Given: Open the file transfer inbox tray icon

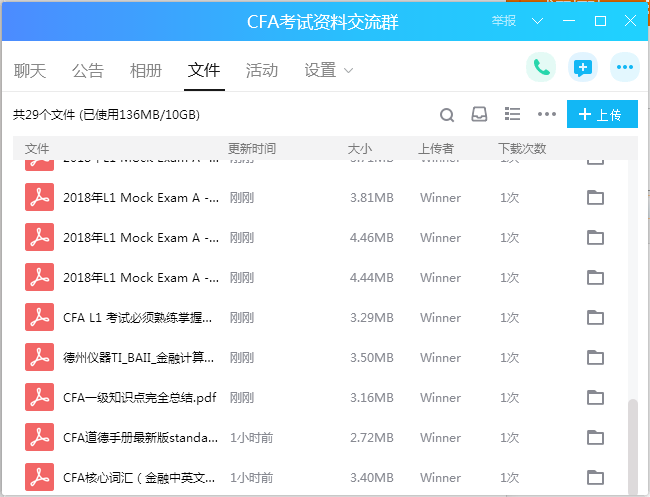Looking at the screenshot, I should pyautogui.click(x=479, y=114).
